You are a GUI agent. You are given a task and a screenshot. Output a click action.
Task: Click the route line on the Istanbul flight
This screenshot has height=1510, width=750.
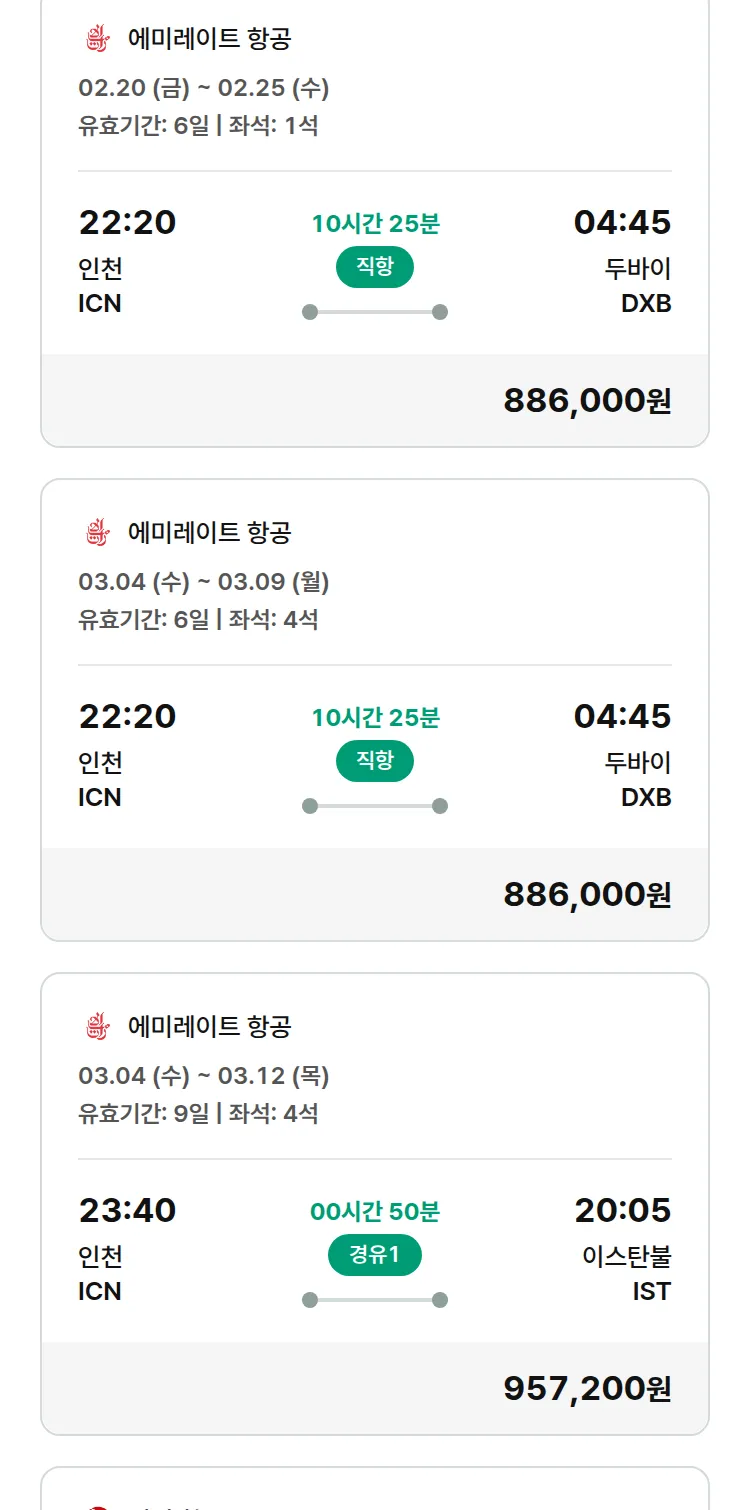coord(375,1300)
